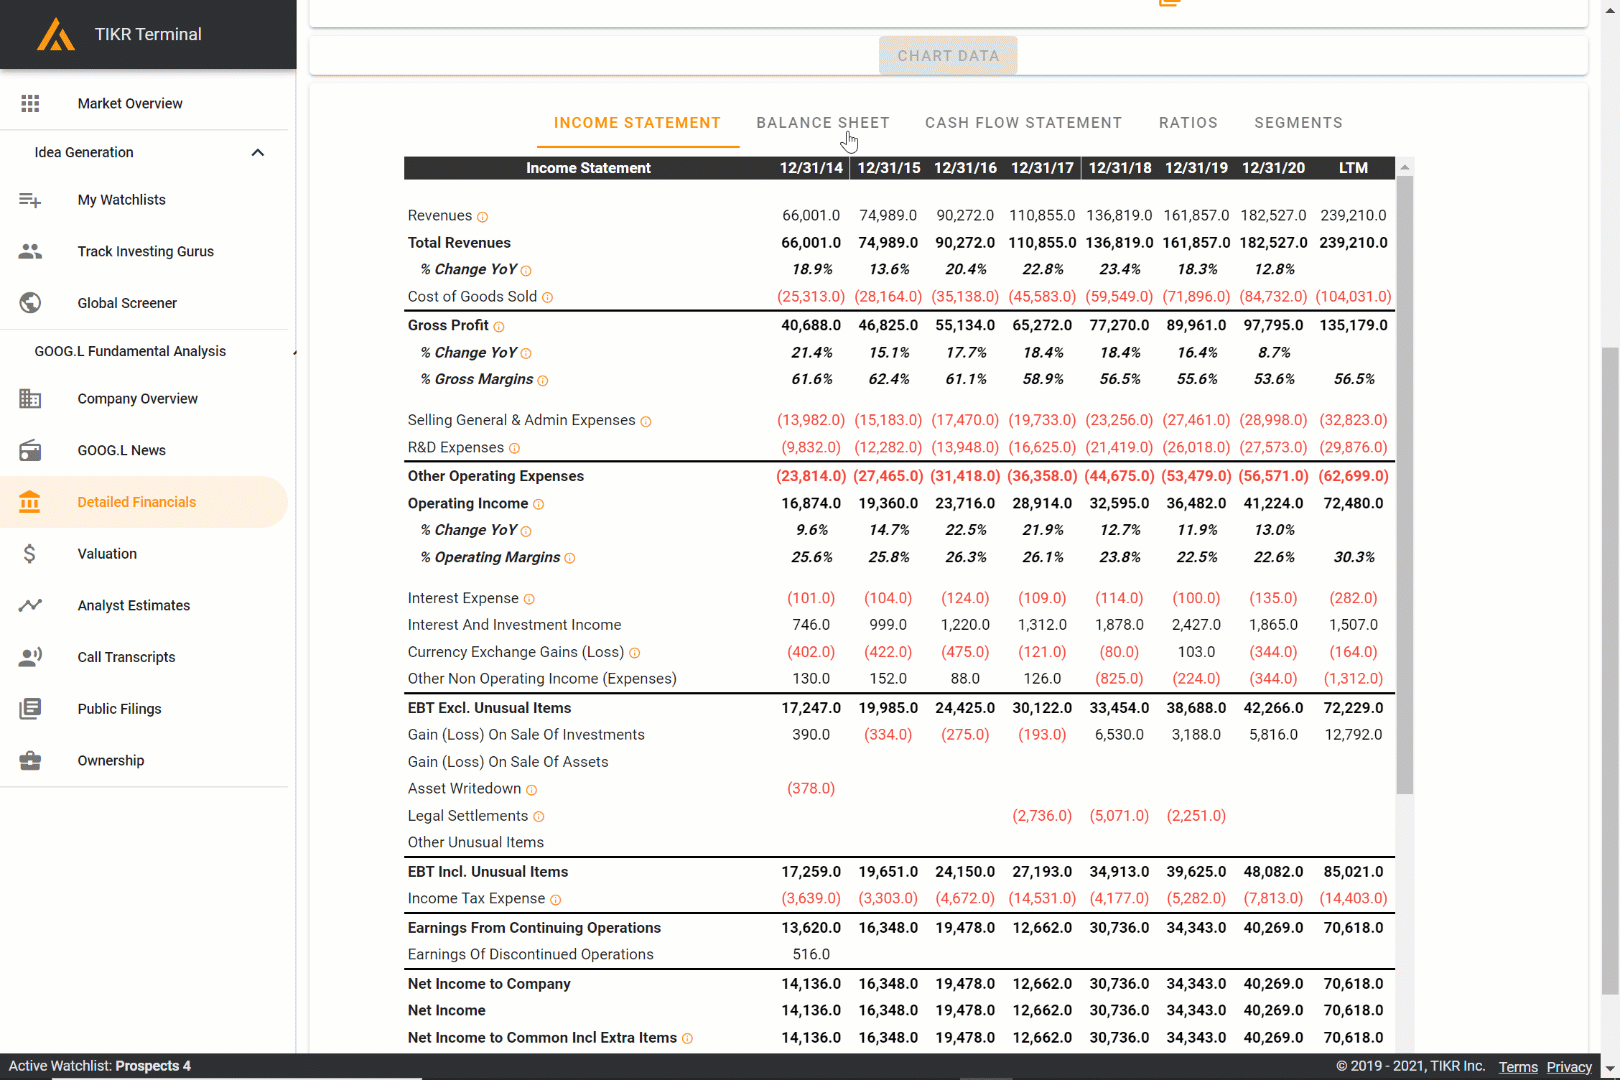Click the info icon beside Legal Settlements
The height and width of the screenshot is (1080, 1620).
tap(538, 818)
